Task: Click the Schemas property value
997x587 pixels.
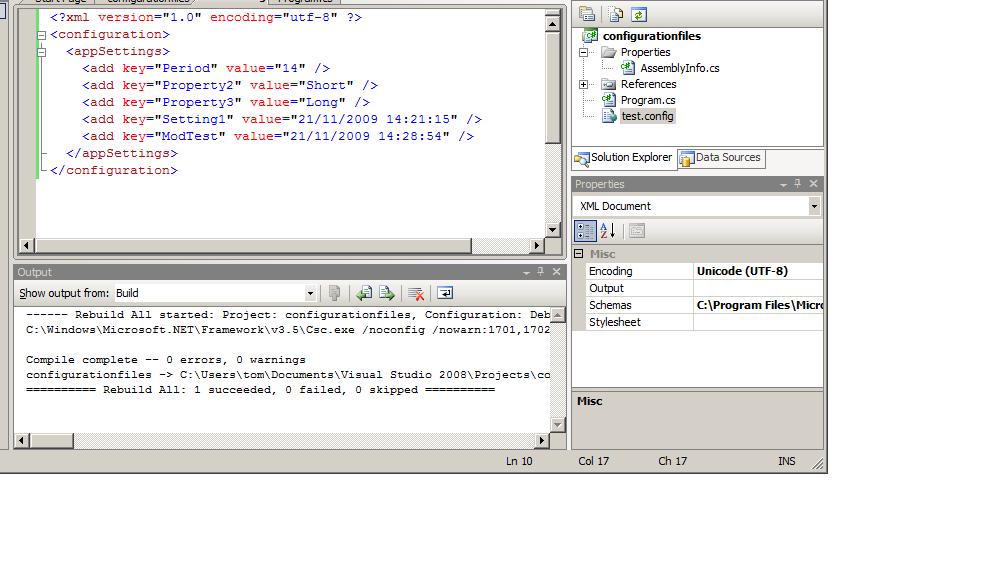Action: (x=759, y=305)
